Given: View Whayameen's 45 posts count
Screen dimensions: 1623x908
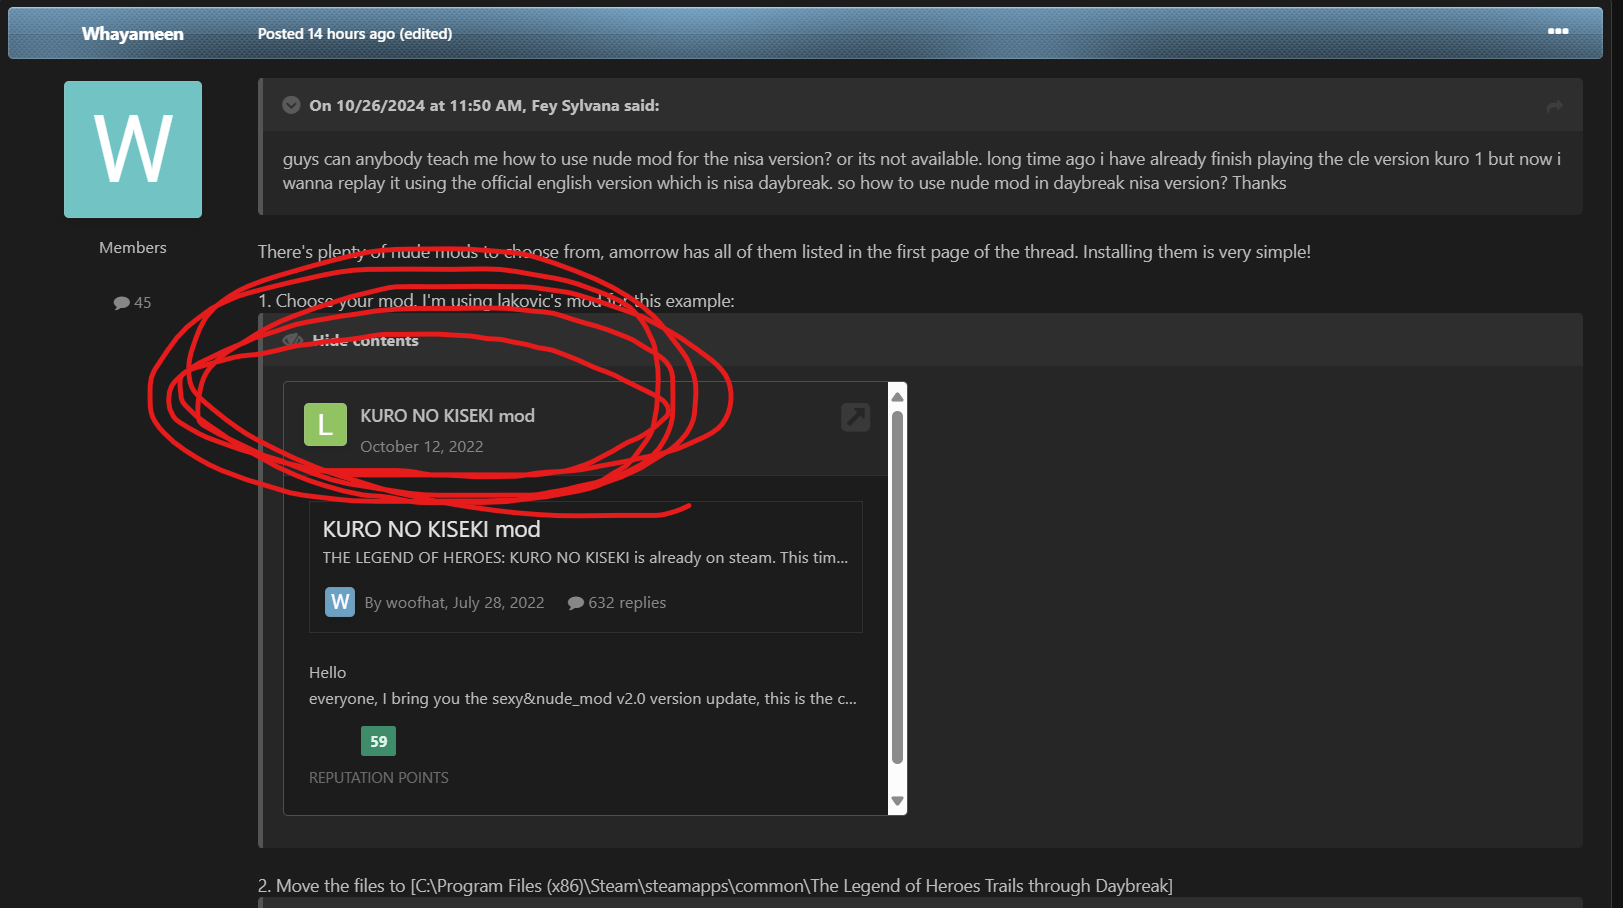Looking at the screenshot, I should tap(133, 302).
